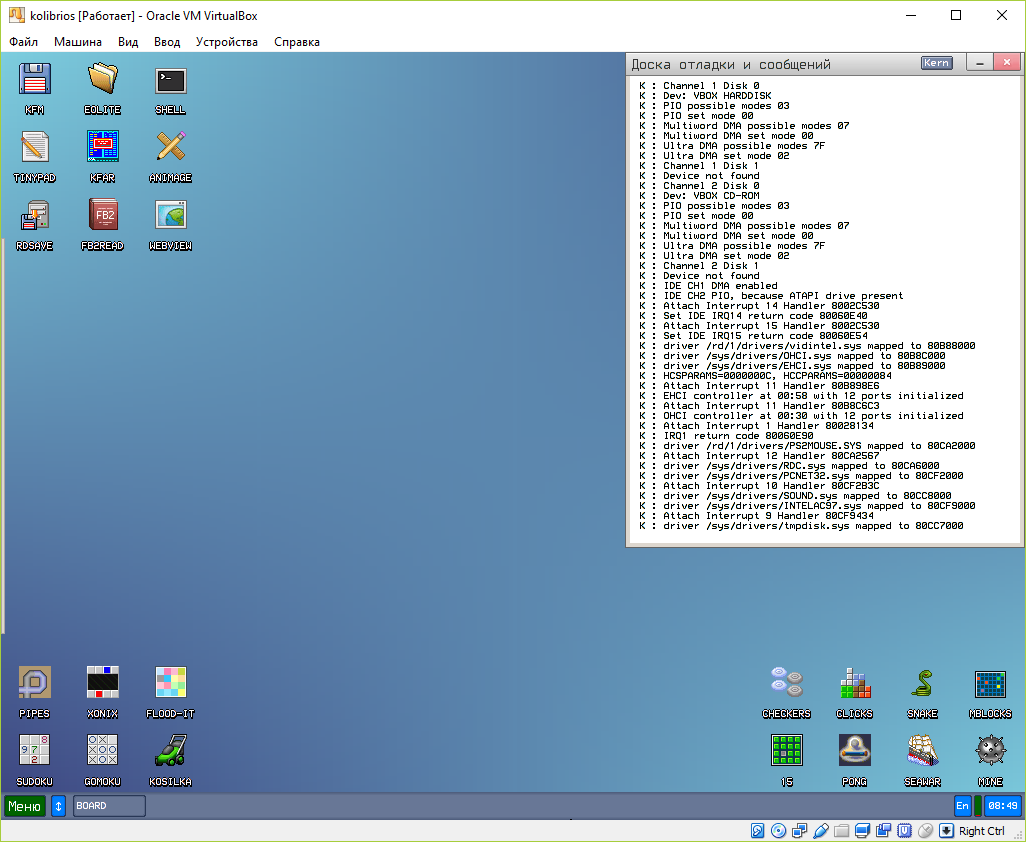
Task: Select BOARD task in the taskbar
Action: click(109, 806)
